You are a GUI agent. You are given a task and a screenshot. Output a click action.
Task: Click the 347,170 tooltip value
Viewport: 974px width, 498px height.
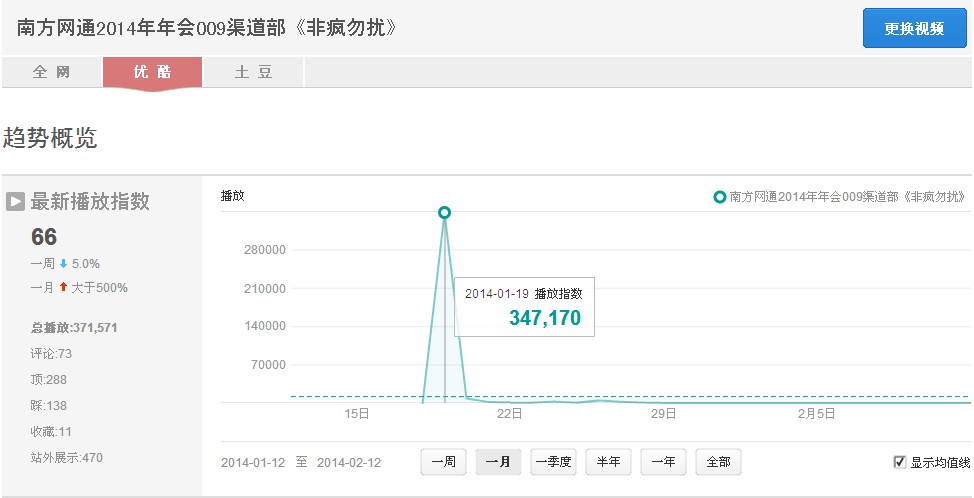[x=545, y=318]
